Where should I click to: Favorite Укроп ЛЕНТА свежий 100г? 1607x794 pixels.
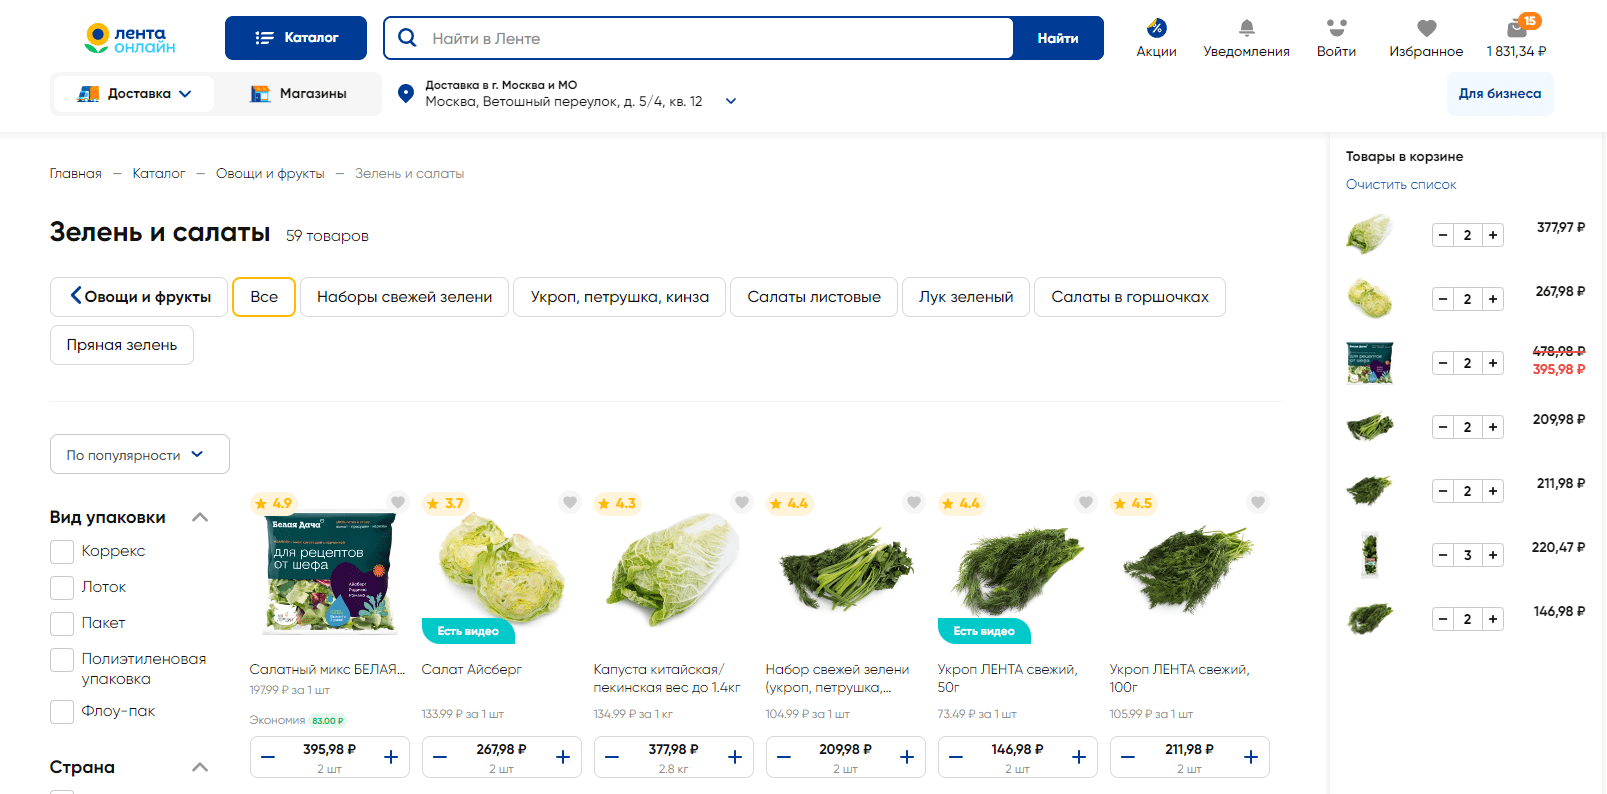(x=1258, y=502)
